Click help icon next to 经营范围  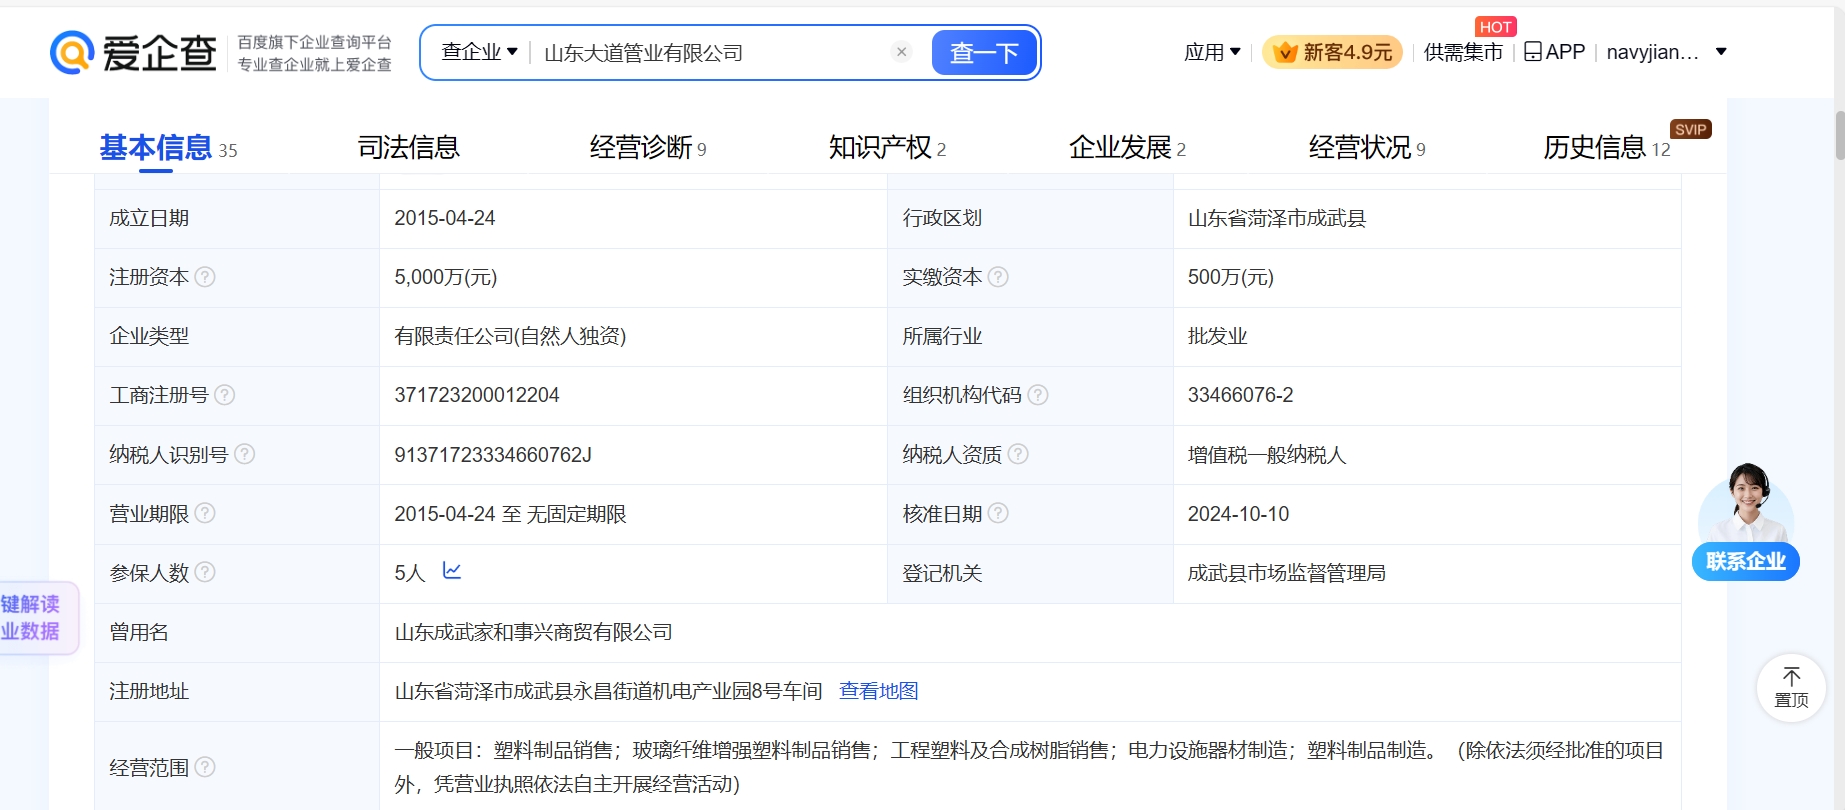point(205,767)
